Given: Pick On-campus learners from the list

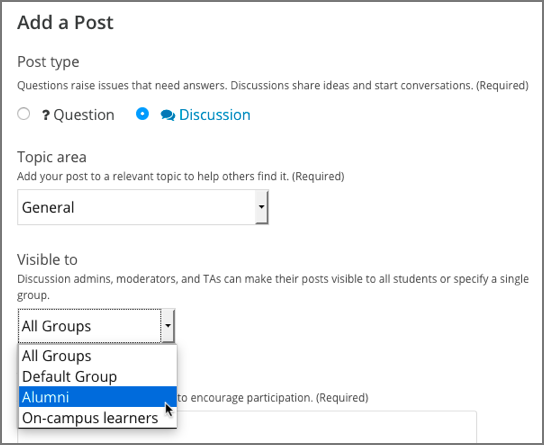Looking at the screenshot, I should click(98, 418).
